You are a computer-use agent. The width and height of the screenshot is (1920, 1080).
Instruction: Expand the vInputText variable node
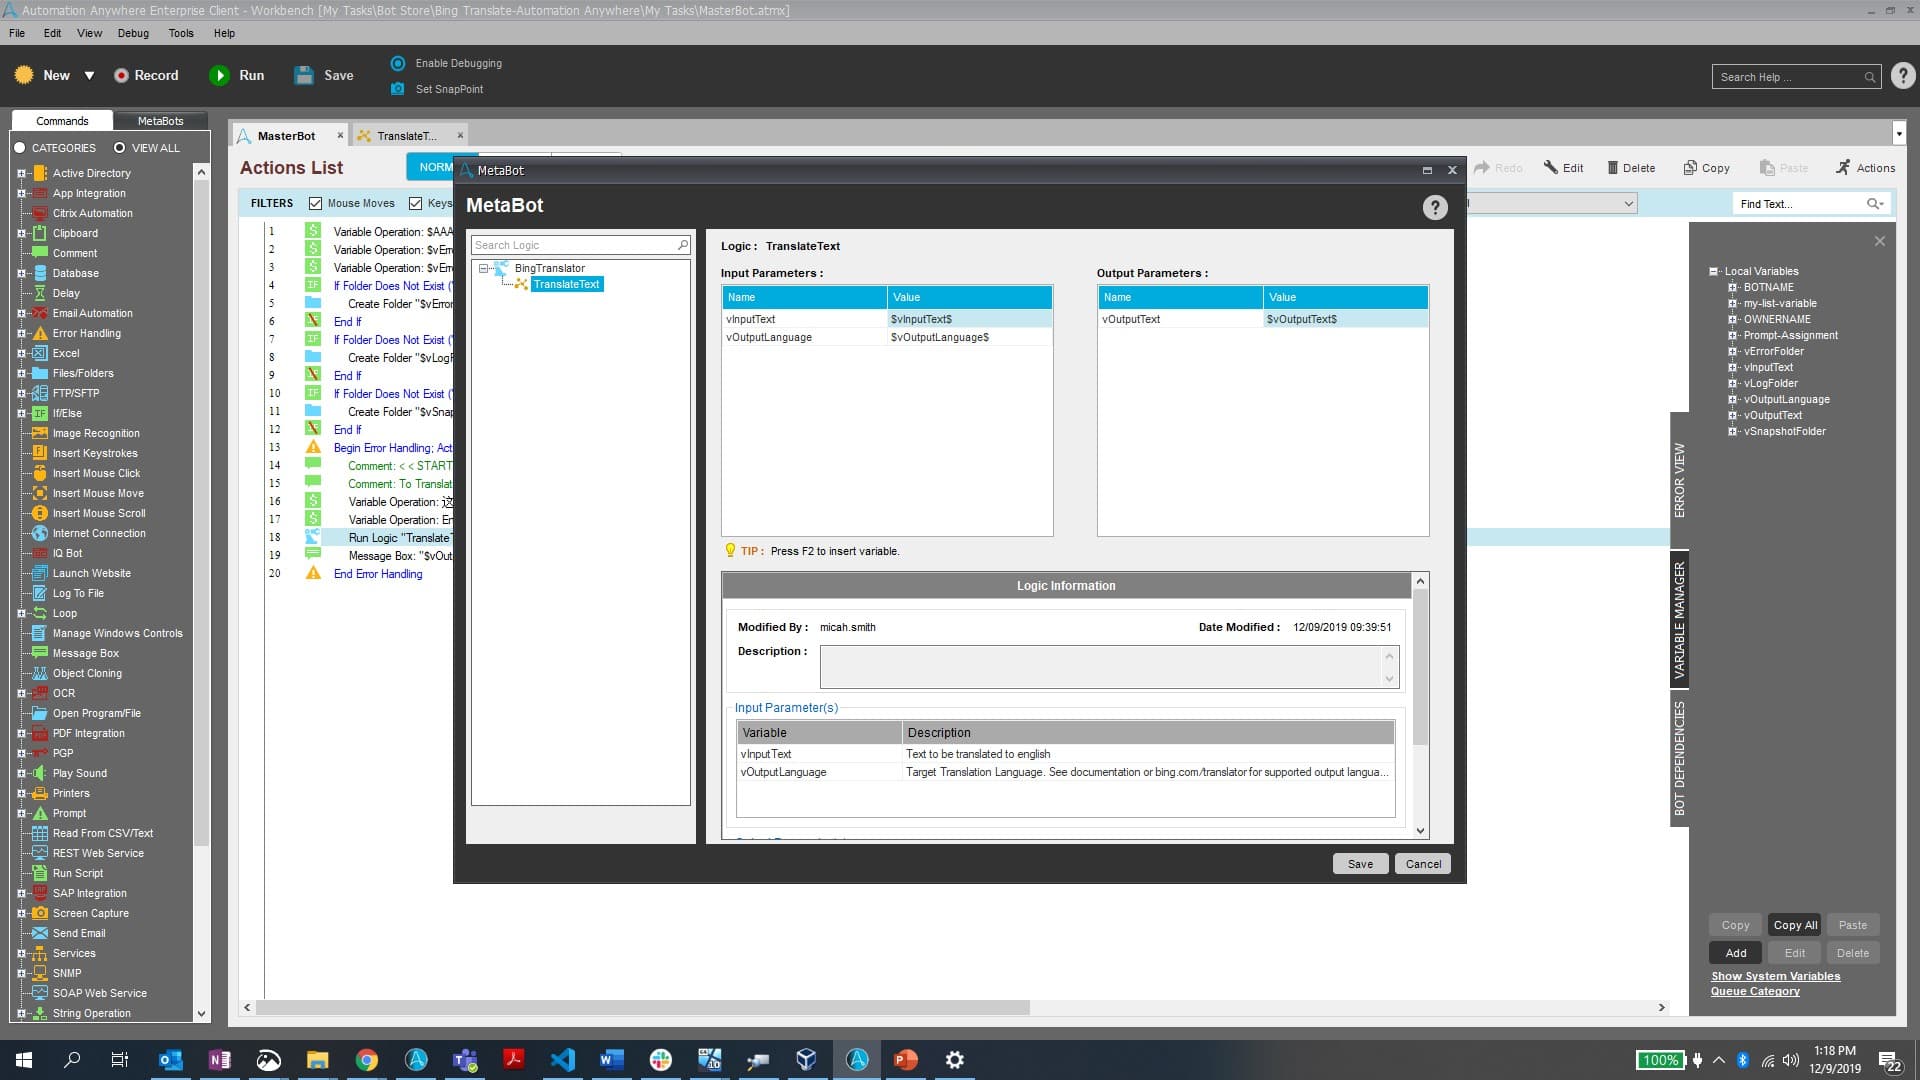coord(1733,367)
